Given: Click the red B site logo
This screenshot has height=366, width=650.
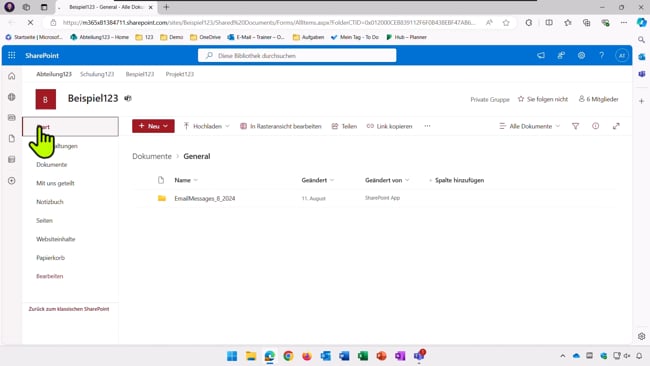Looking at the screenshot, I should (x=46, y=99).
